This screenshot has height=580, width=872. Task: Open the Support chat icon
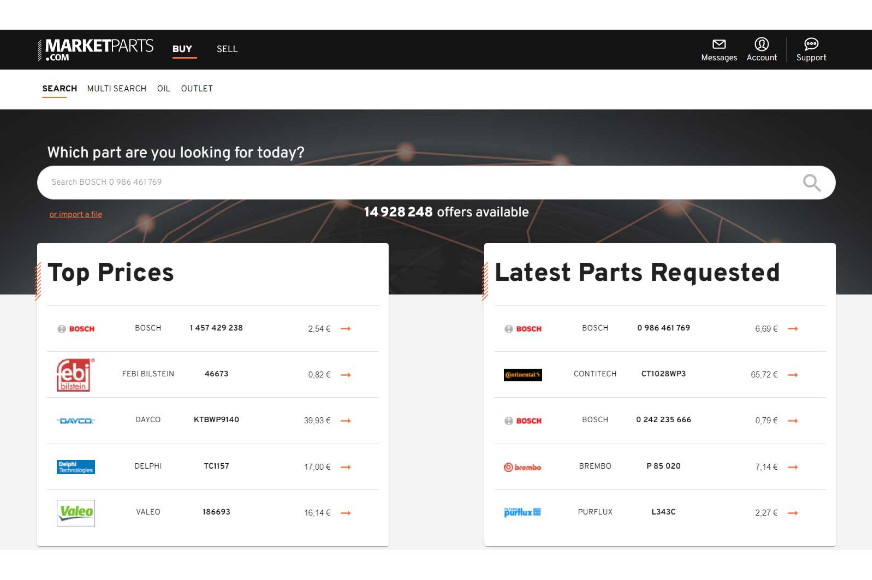(811, 44)
